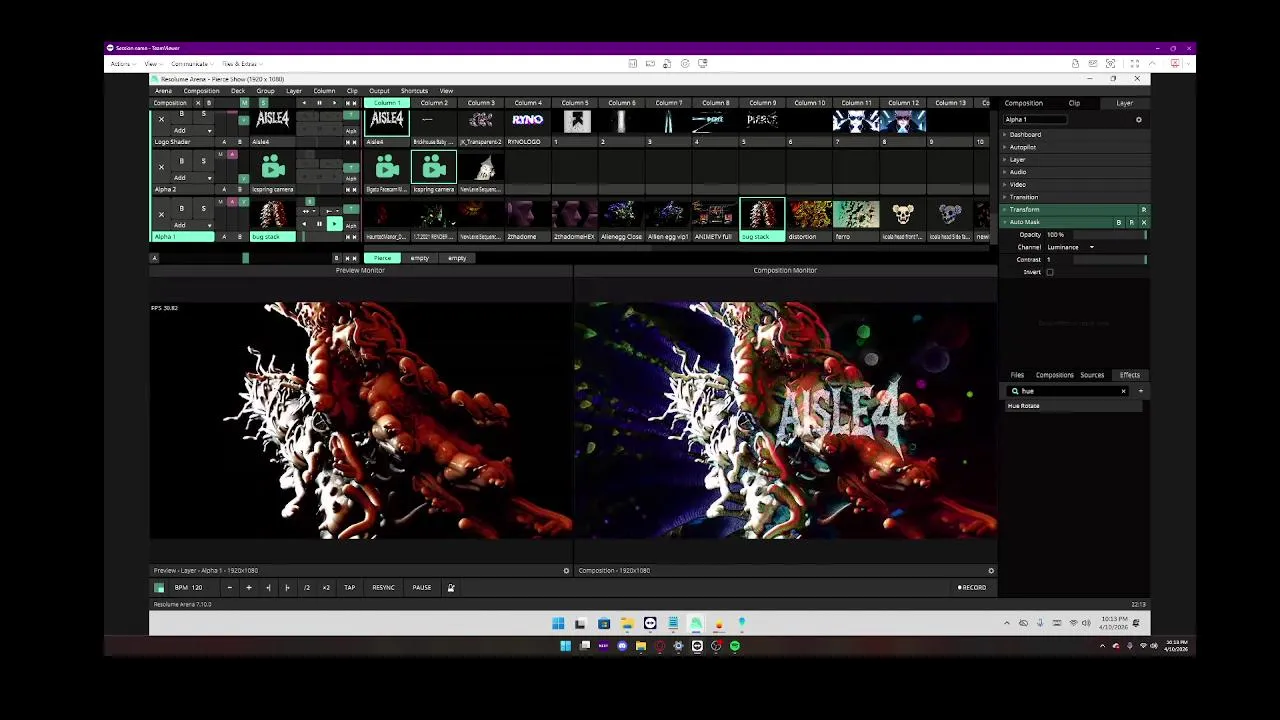Trigger the Elgato Facecam camera clip
Image resolution: width=1280 pixels, height=720 pixels.
(x=387, y=169)
